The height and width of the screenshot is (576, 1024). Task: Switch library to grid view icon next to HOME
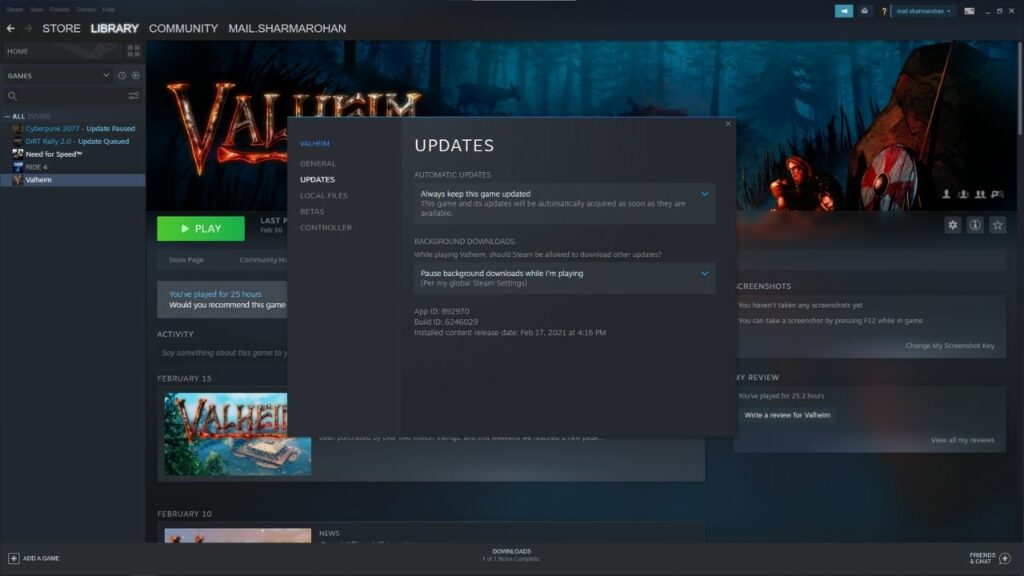pyautogui.click(x=133, y=51)
